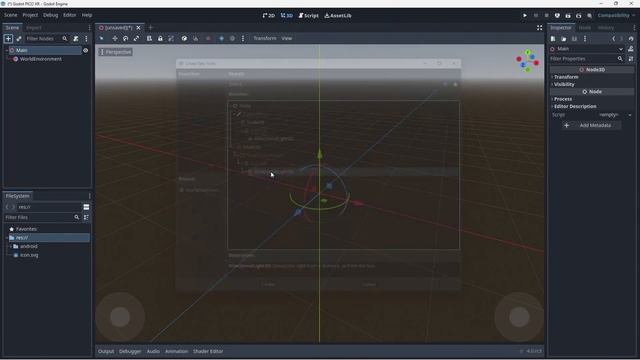Expand the Transform section in Inspector

pos(566,77)
